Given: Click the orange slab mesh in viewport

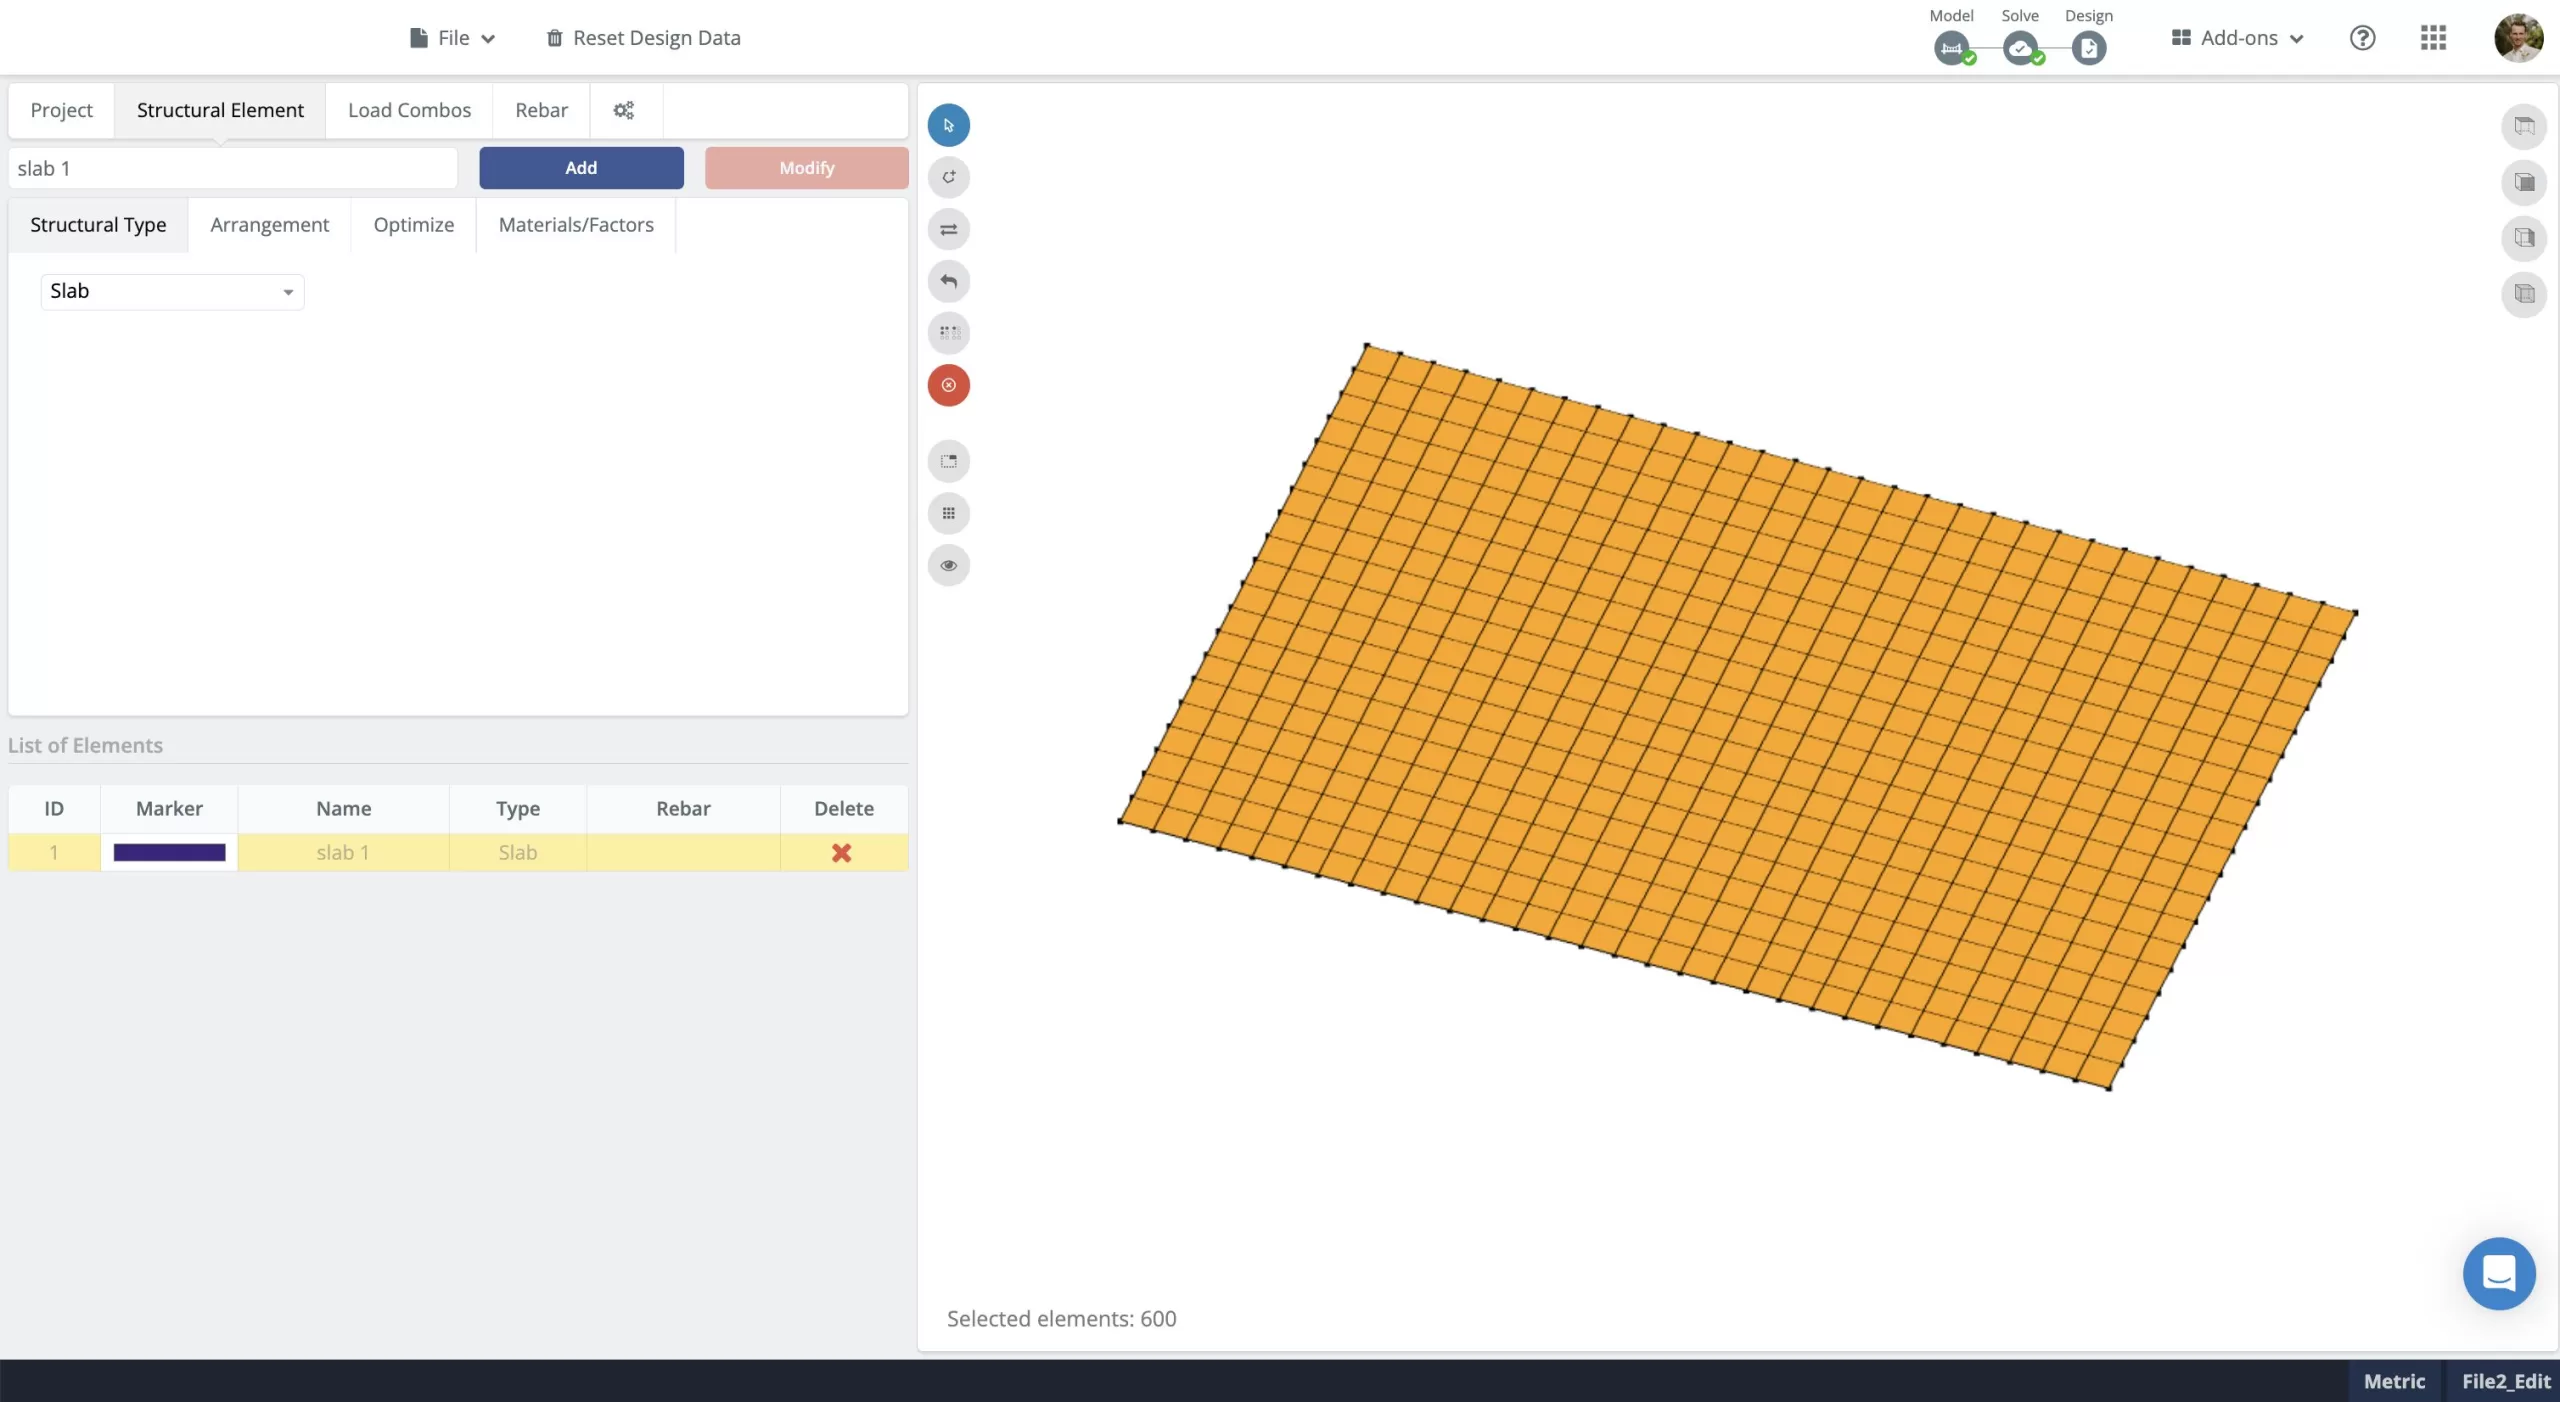Looking at the screenshot, I should tap(1737, 717).
